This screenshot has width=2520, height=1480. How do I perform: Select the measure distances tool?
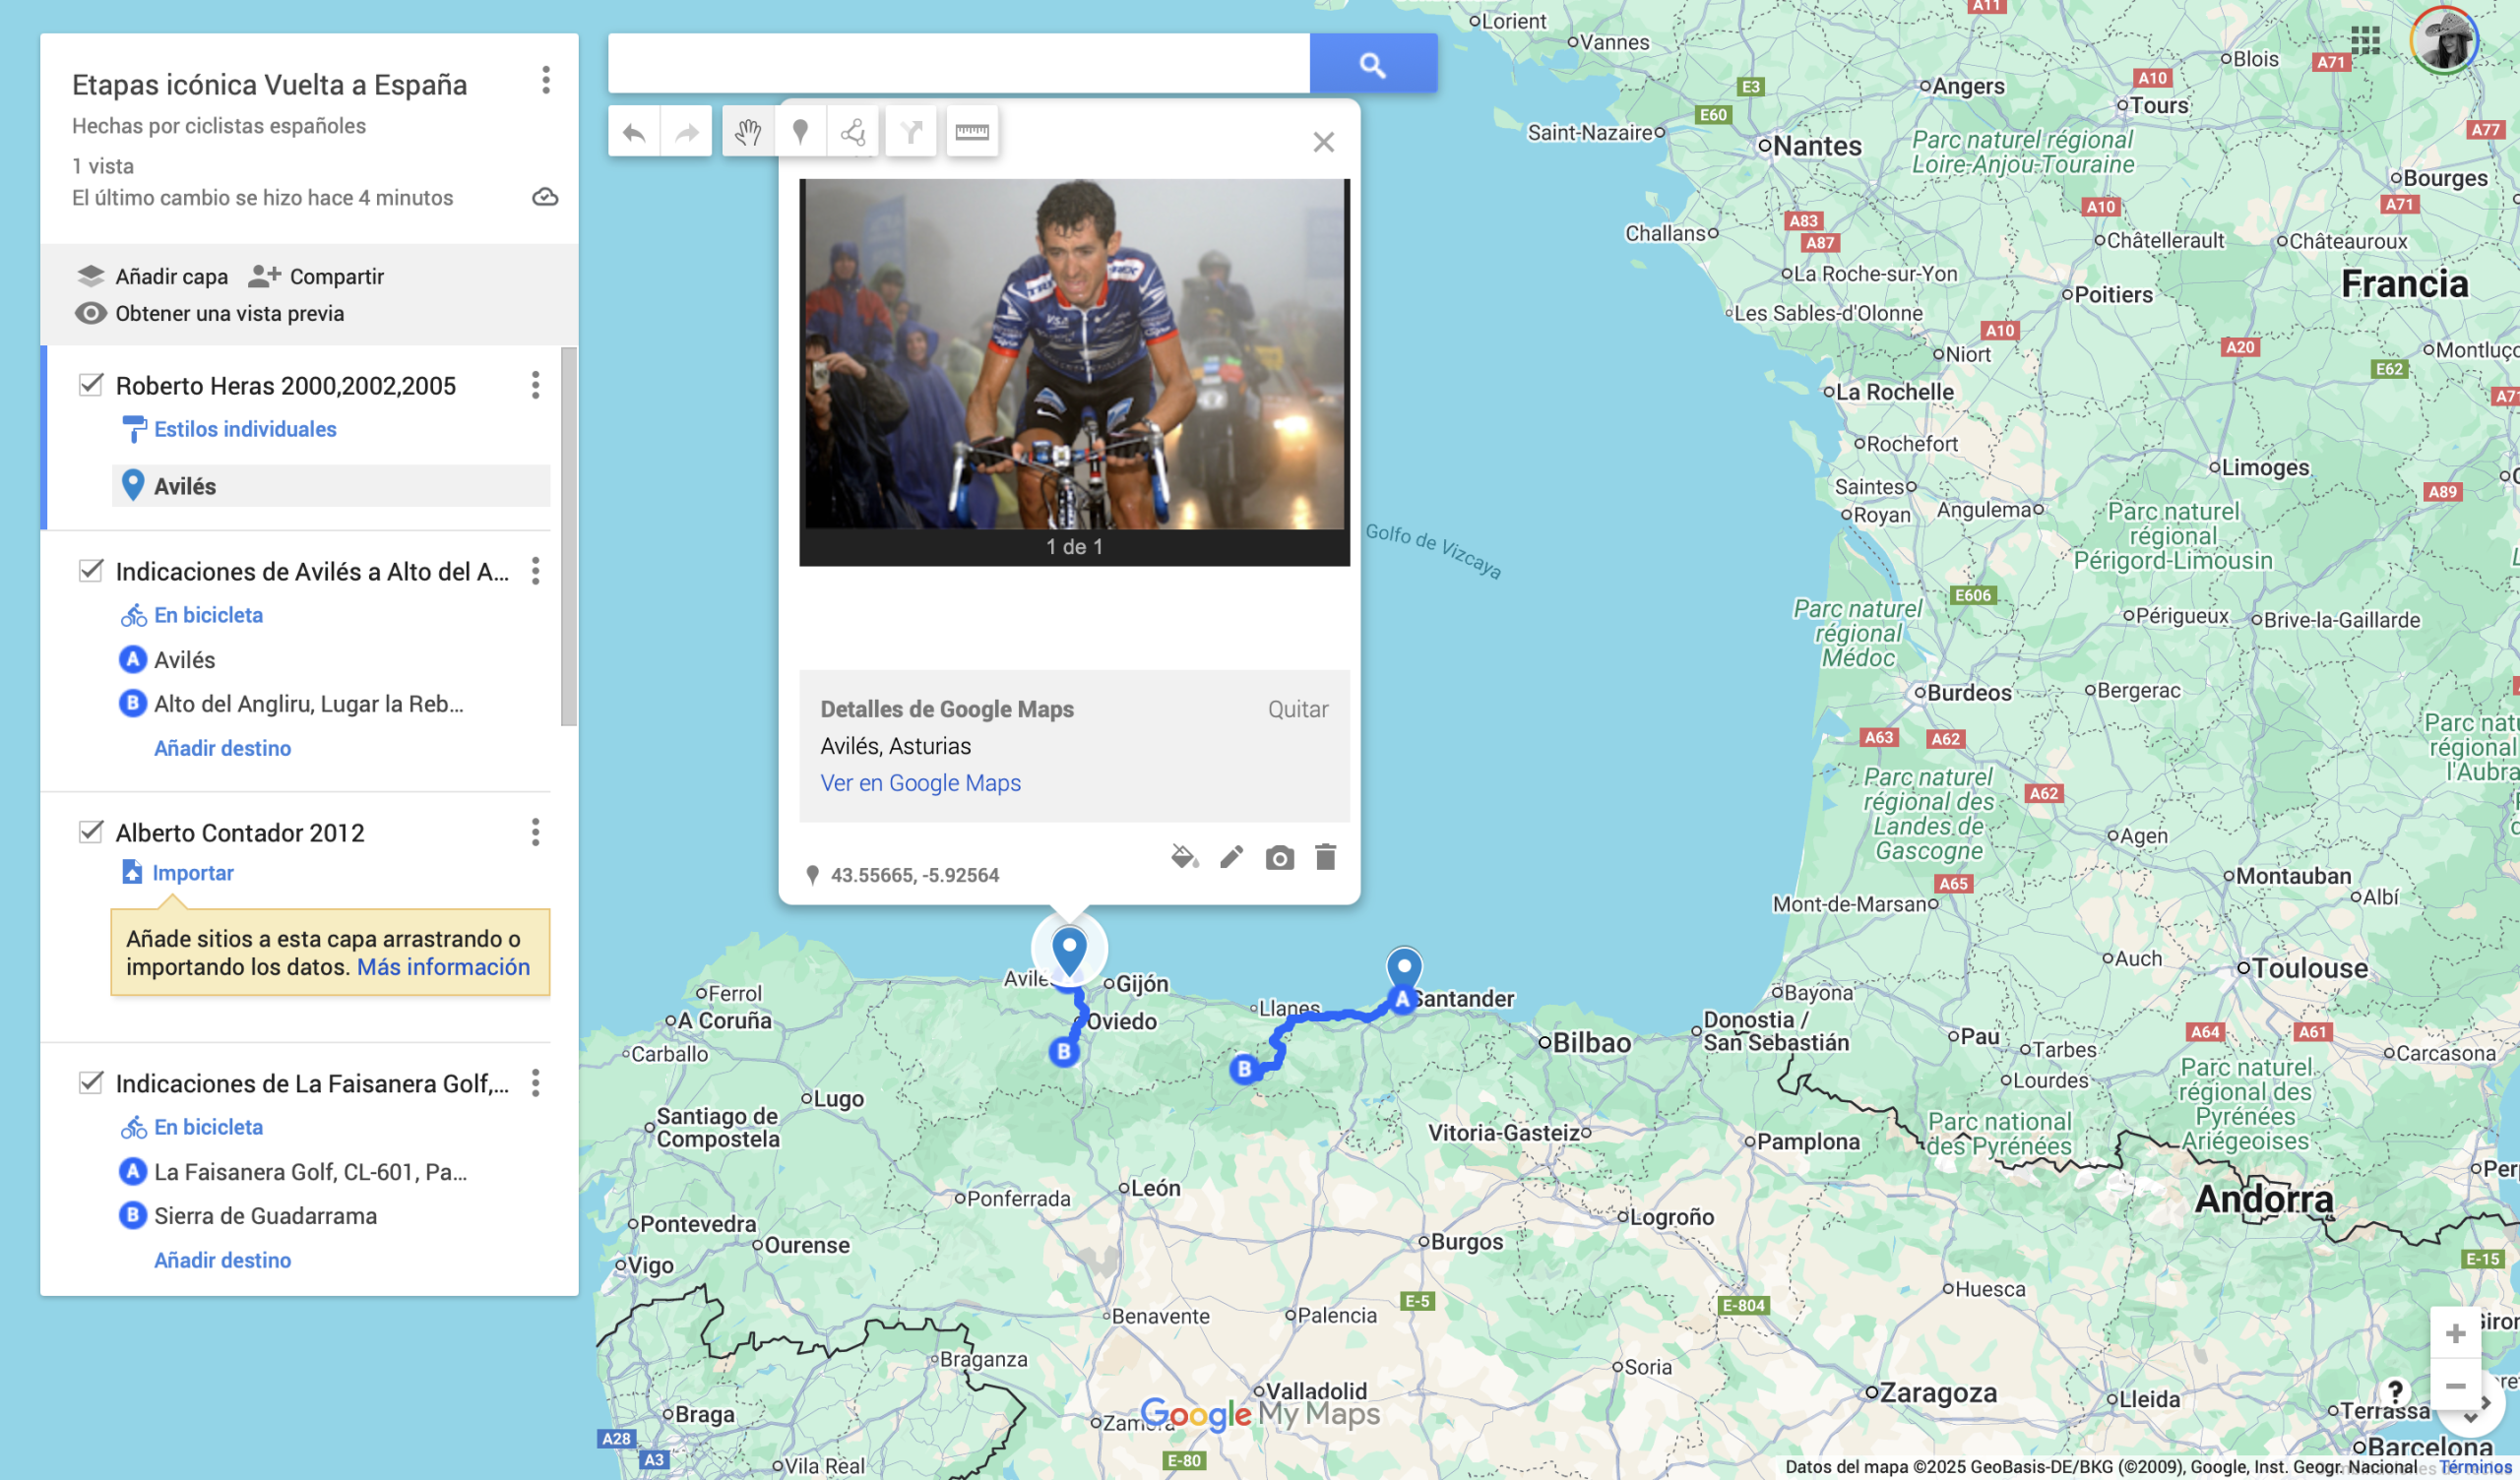(973, 130)
